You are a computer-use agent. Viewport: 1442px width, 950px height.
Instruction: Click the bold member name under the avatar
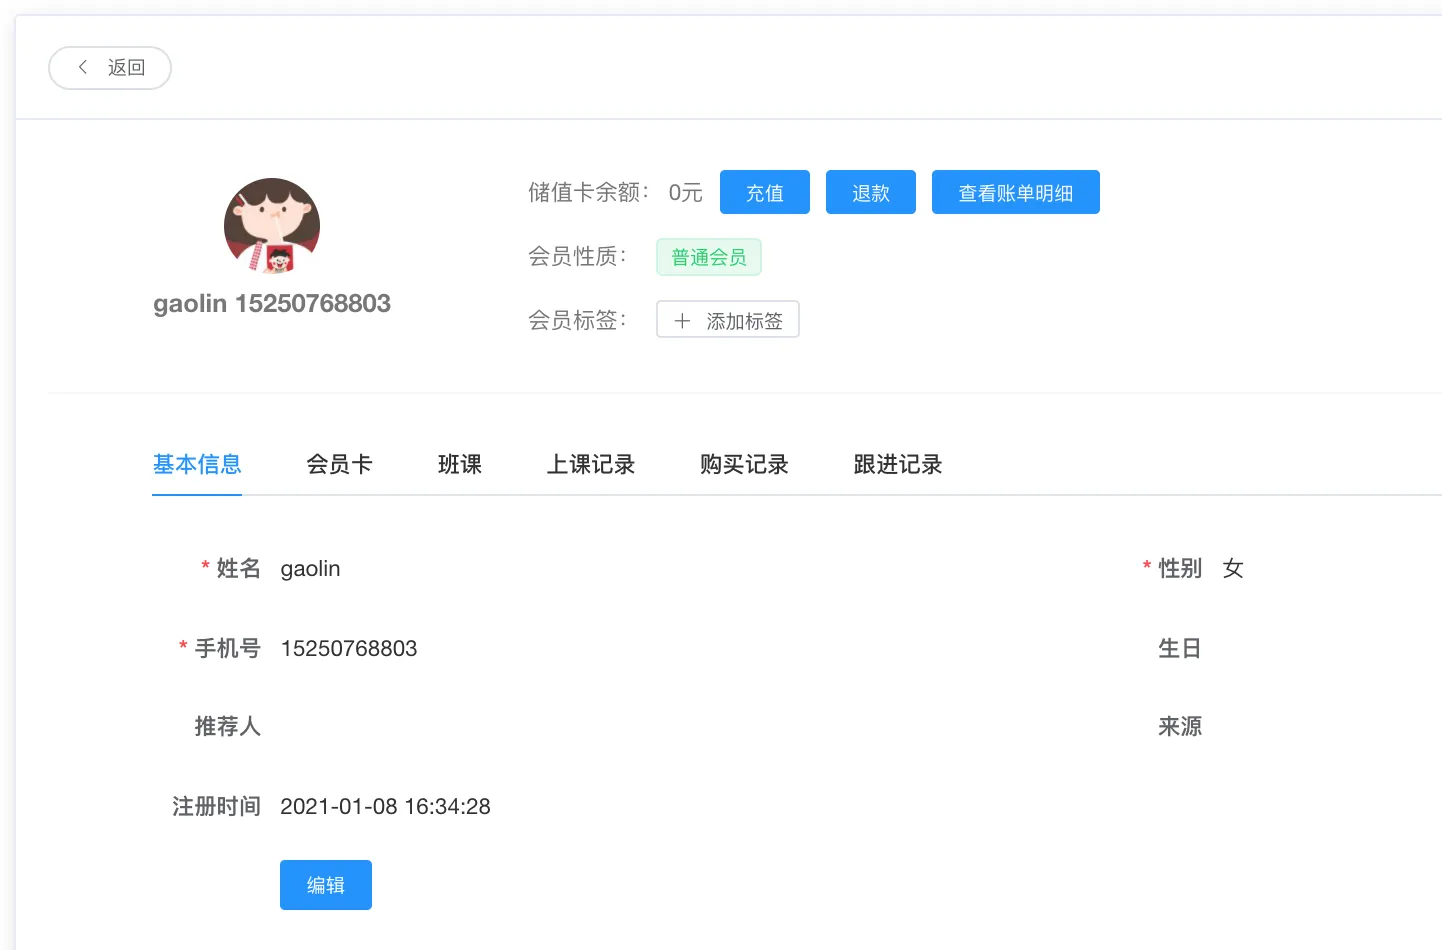272,304
